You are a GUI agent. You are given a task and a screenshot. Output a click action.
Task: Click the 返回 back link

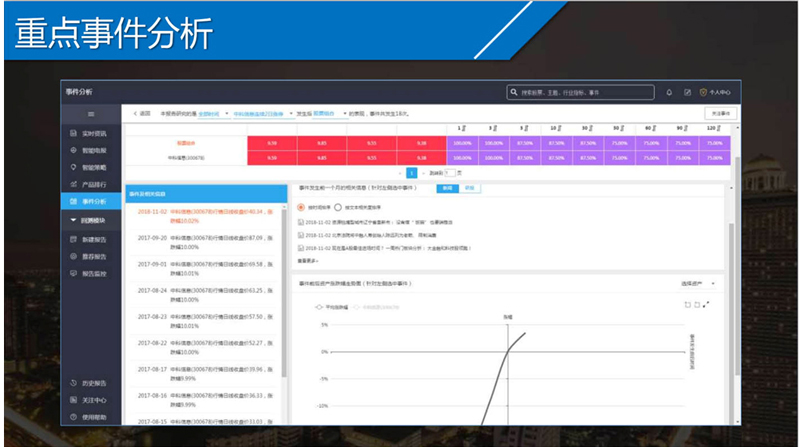[x=140, y=114]
